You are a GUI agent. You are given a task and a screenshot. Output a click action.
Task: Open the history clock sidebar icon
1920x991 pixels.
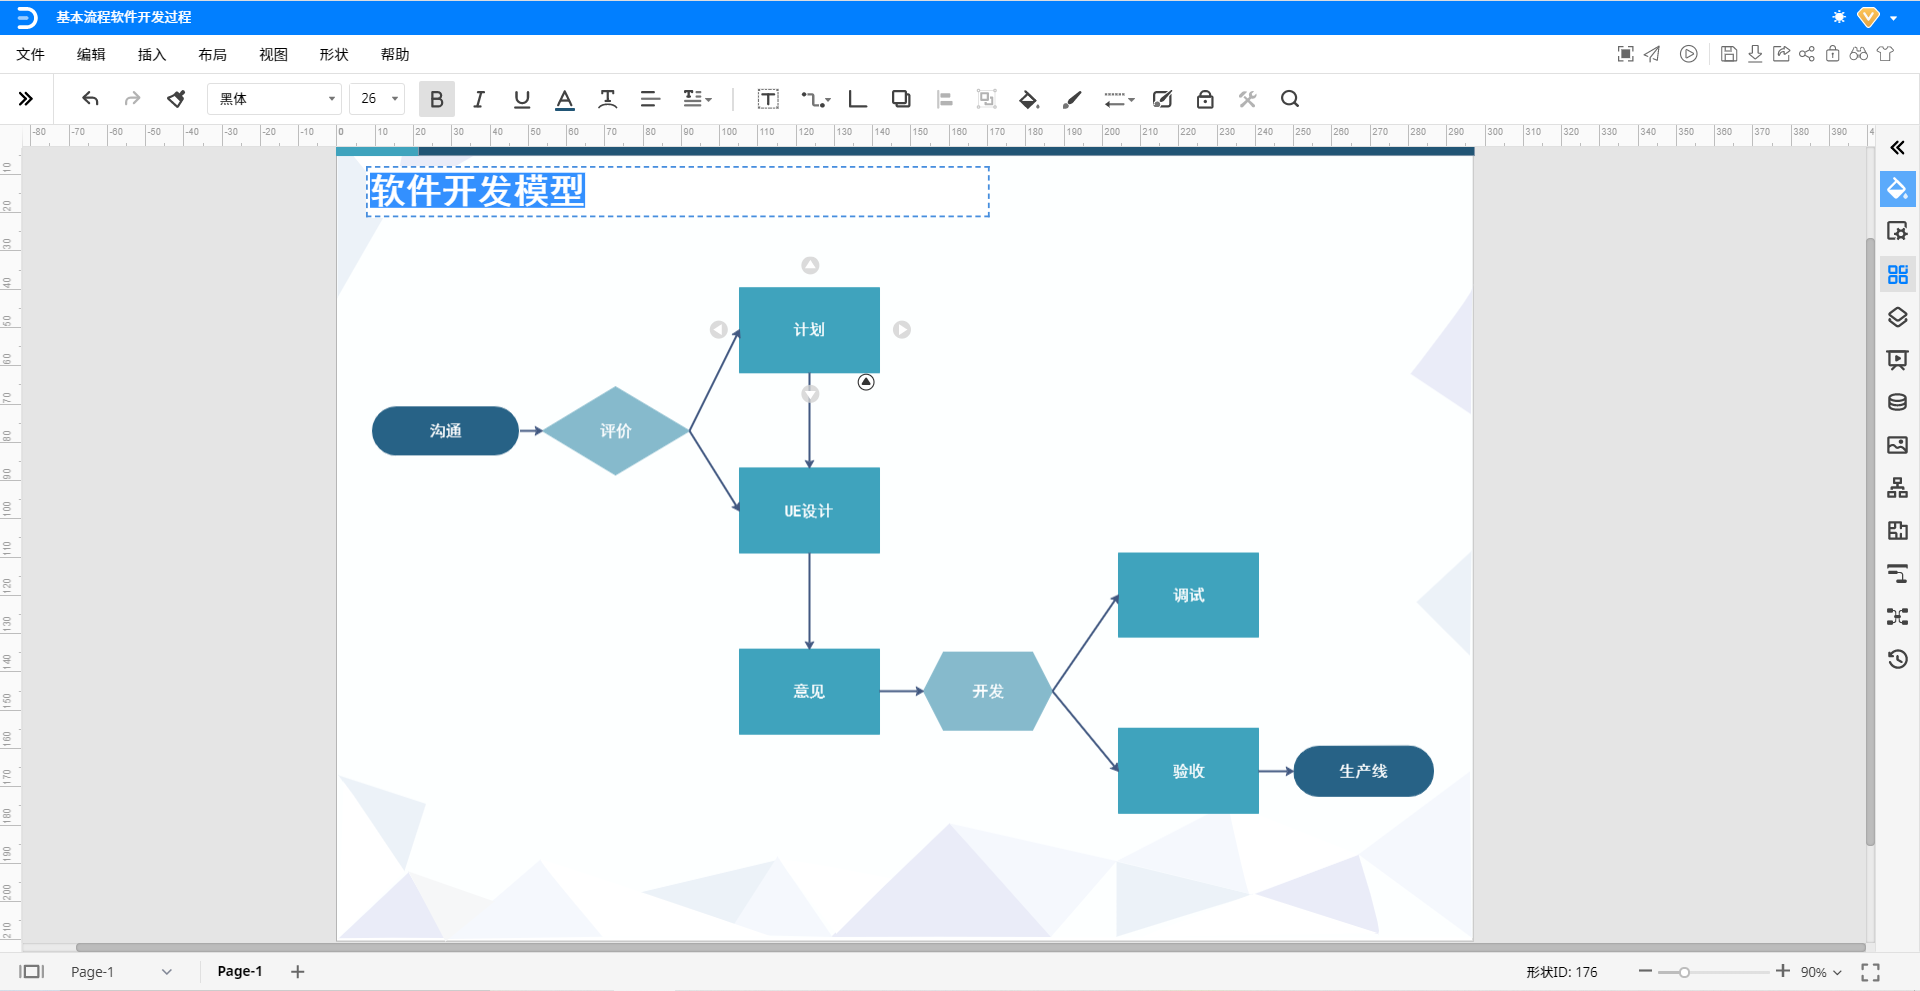1897,659
